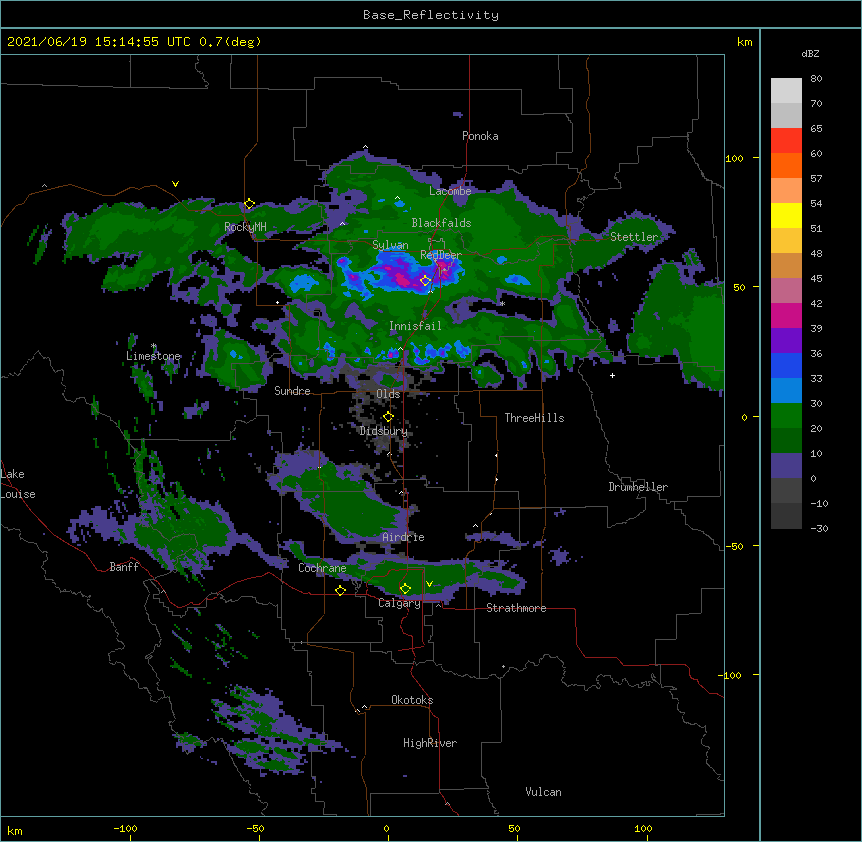Click the Strathmore label
This screenshot has width=862, height=842.
[516, 608]
